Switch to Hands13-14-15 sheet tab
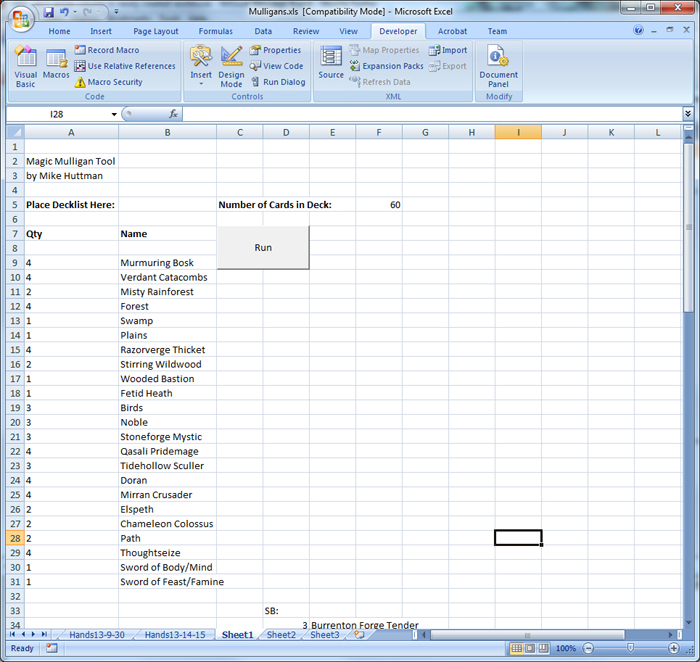Image resolution: width=700 pixels, height=662 pixels. (x=175, y=634)
